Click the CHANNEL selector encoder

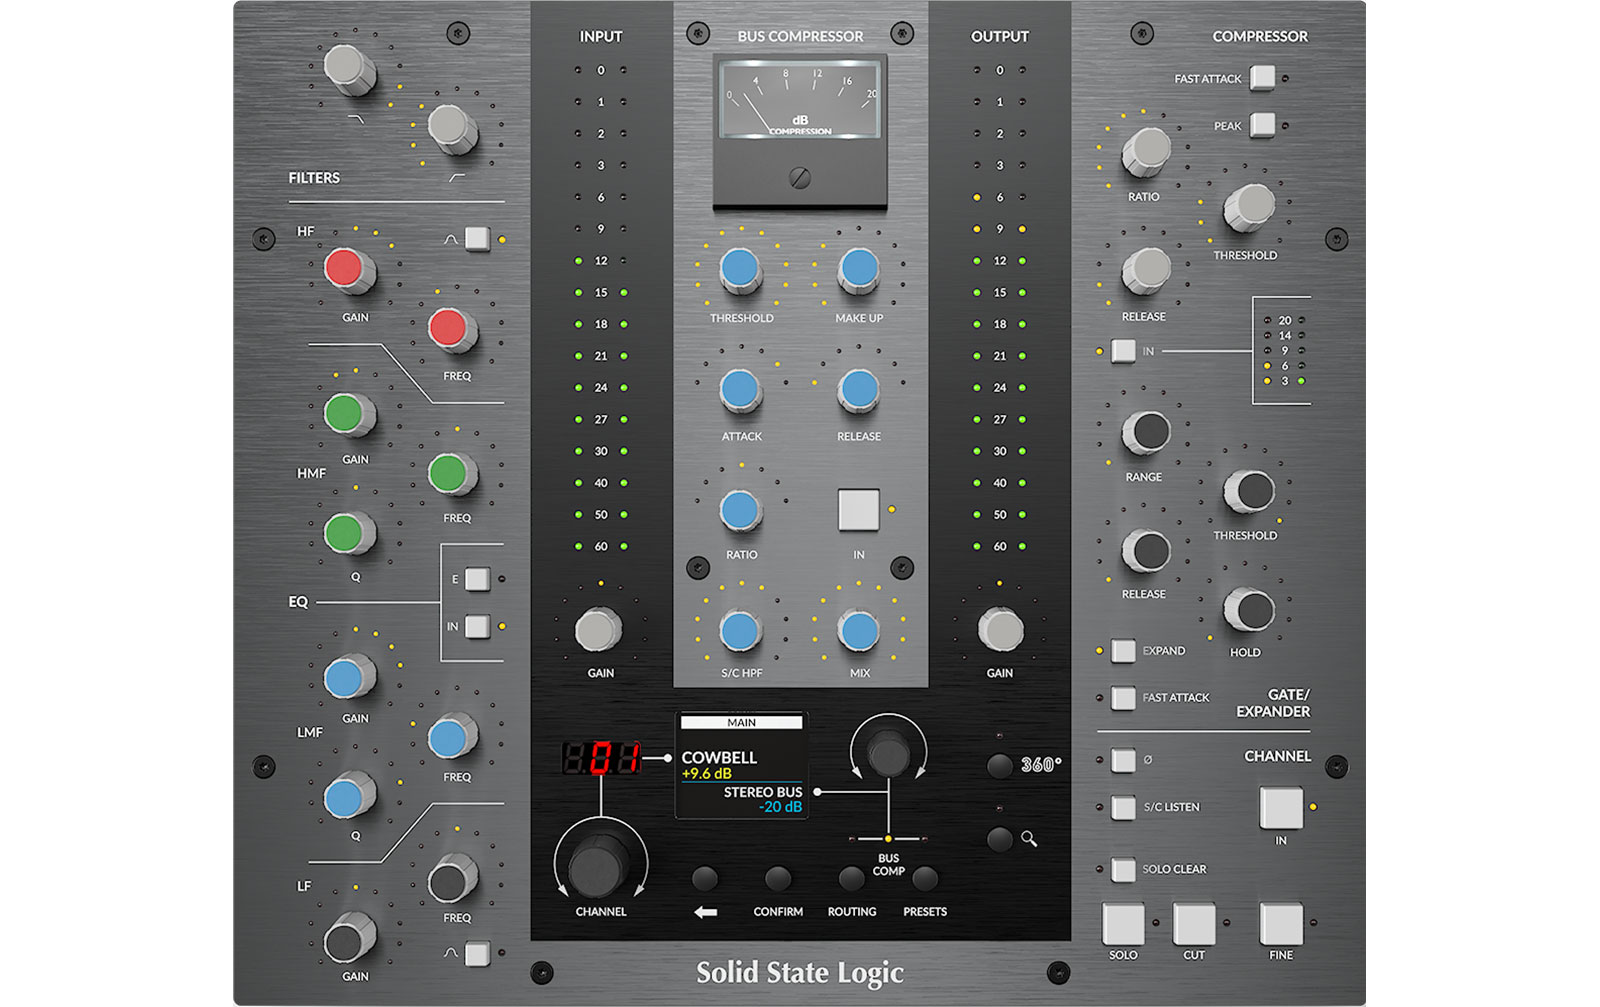click(600, 866)
